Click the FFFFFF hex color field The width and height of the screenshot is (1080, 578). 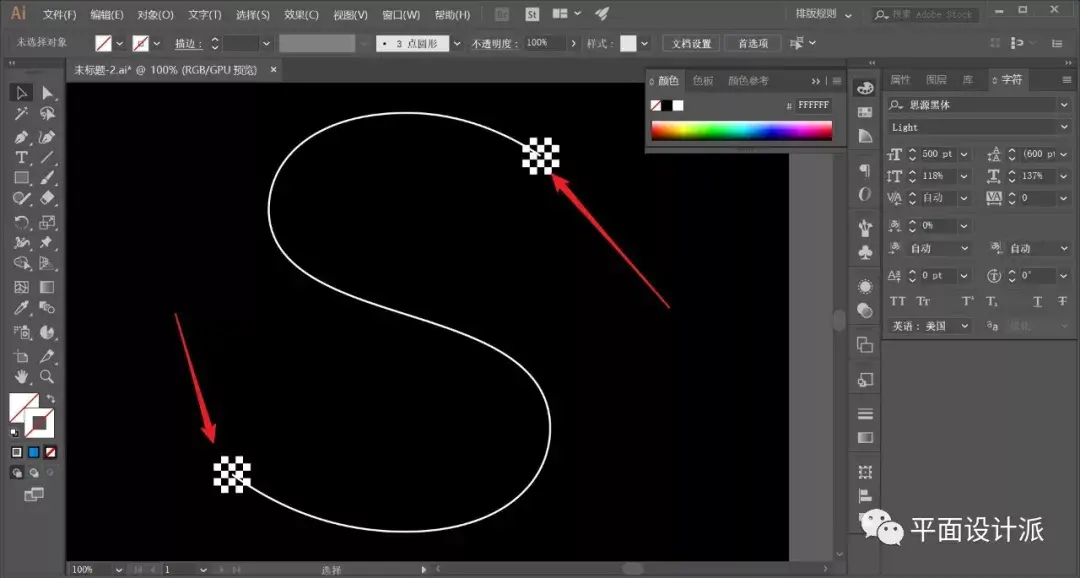(x=813, y=105)
